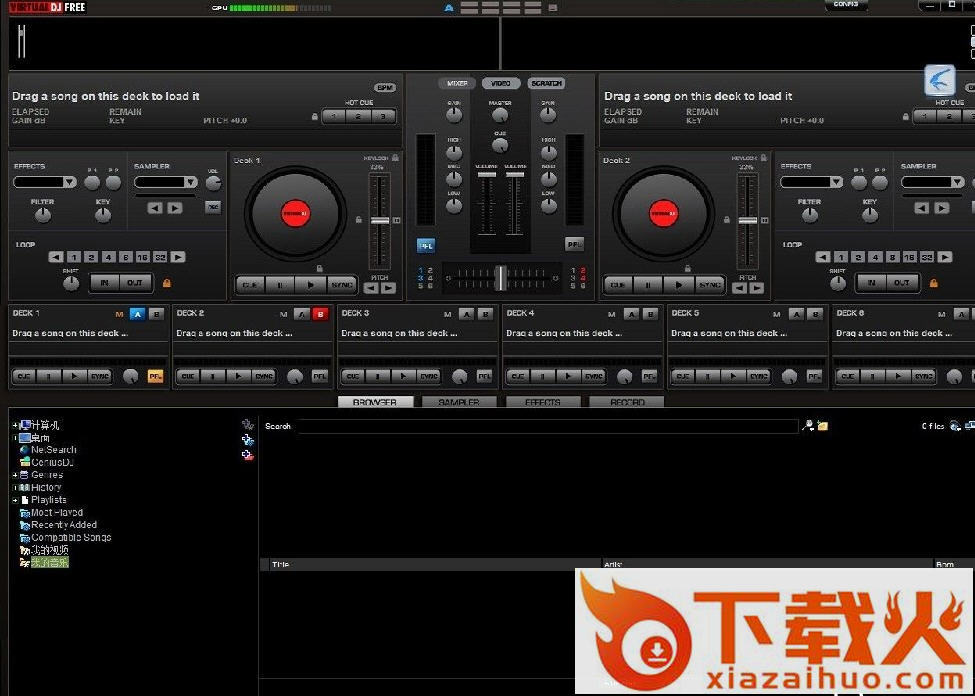Nudge Deck 1 pitch up with right arrow
975x696 pixels.
[389, 288]
